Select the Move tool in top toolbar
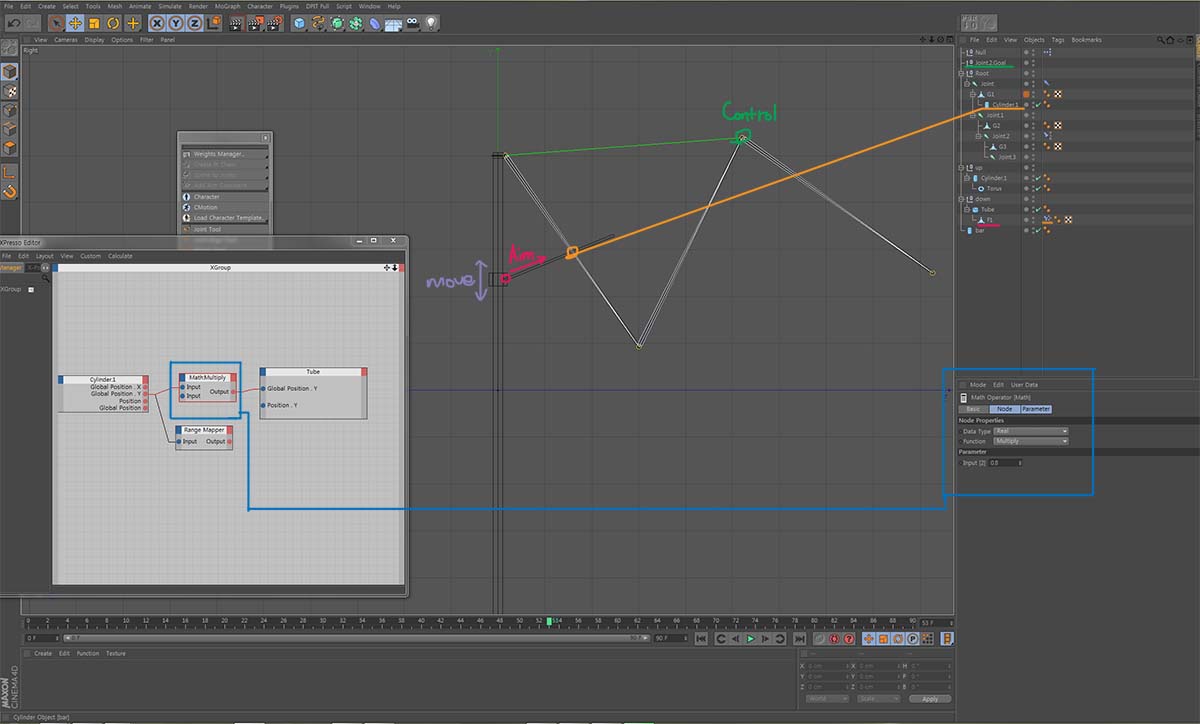This screenshot has width=1200, height=724. [x=75, y=23]
